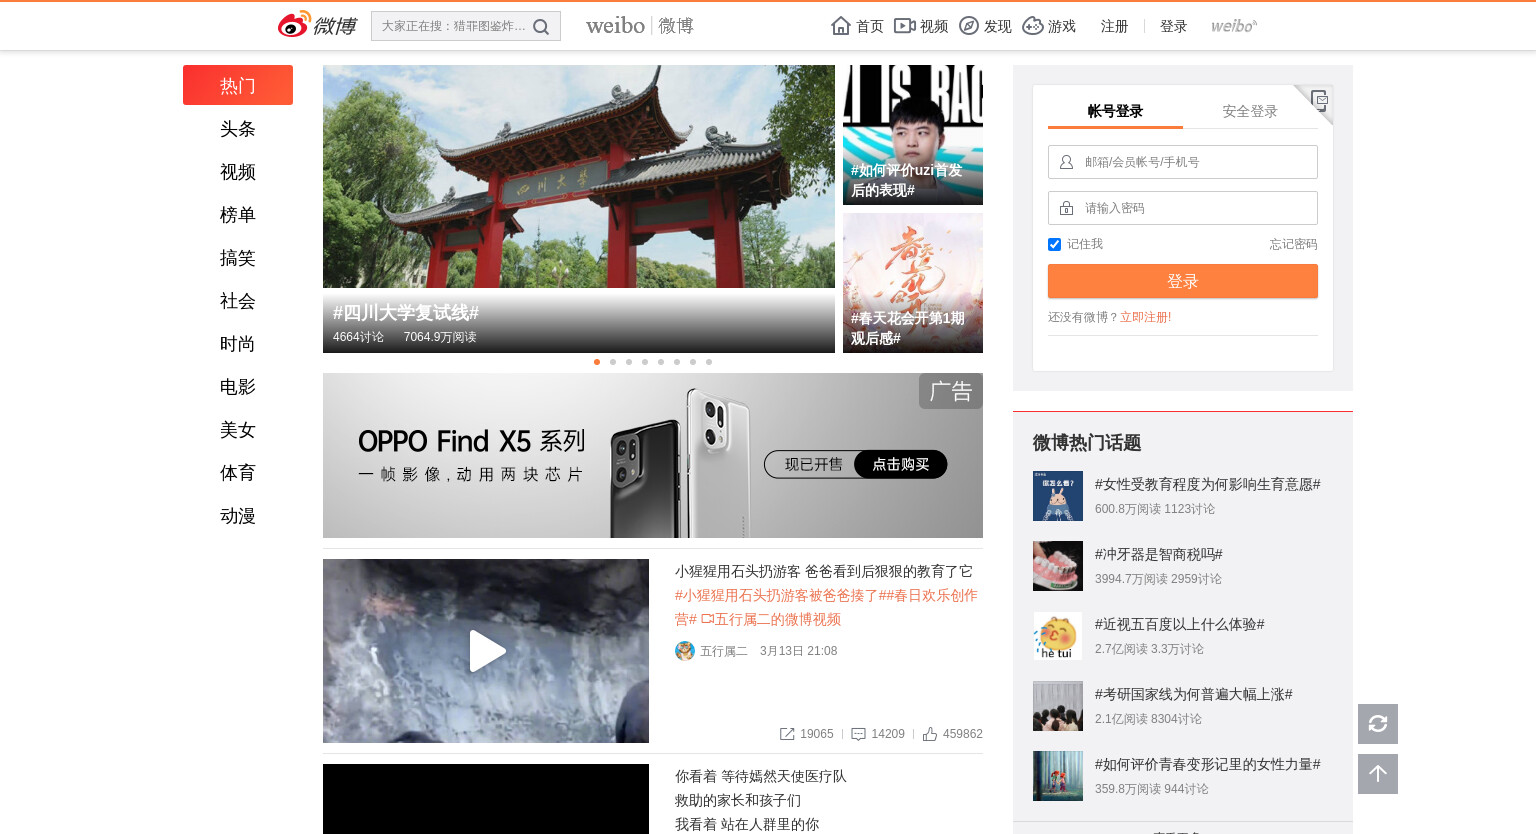Select 热门 category in sidebar
Image resolution: width=1536 pixels, height=834 pixels.
(238, 85)
